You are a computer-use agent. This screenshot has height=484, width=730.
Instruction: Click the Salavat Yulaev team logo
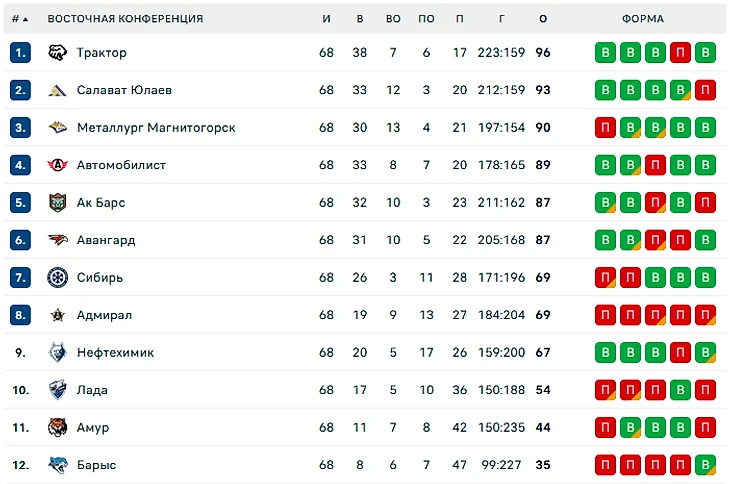point(57,90)
